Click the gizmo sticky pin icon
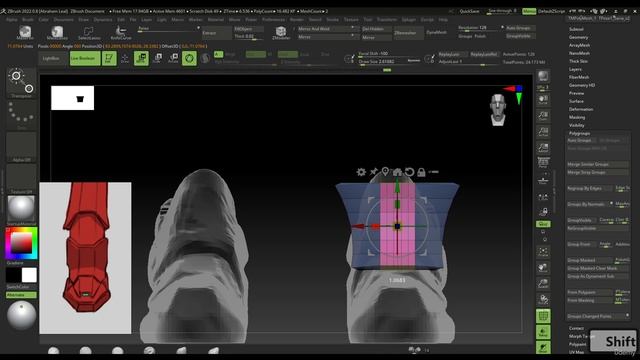 [373, 172]
